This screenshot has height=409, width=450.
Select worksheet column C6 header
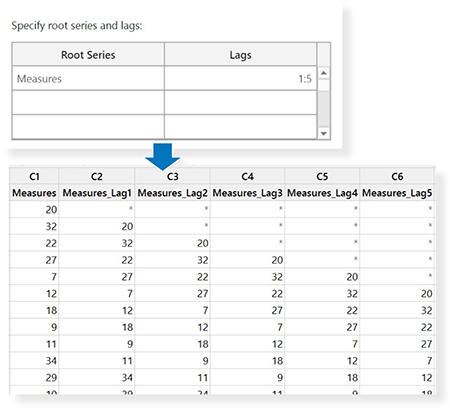pyautogui.click(x=397, y=176)
